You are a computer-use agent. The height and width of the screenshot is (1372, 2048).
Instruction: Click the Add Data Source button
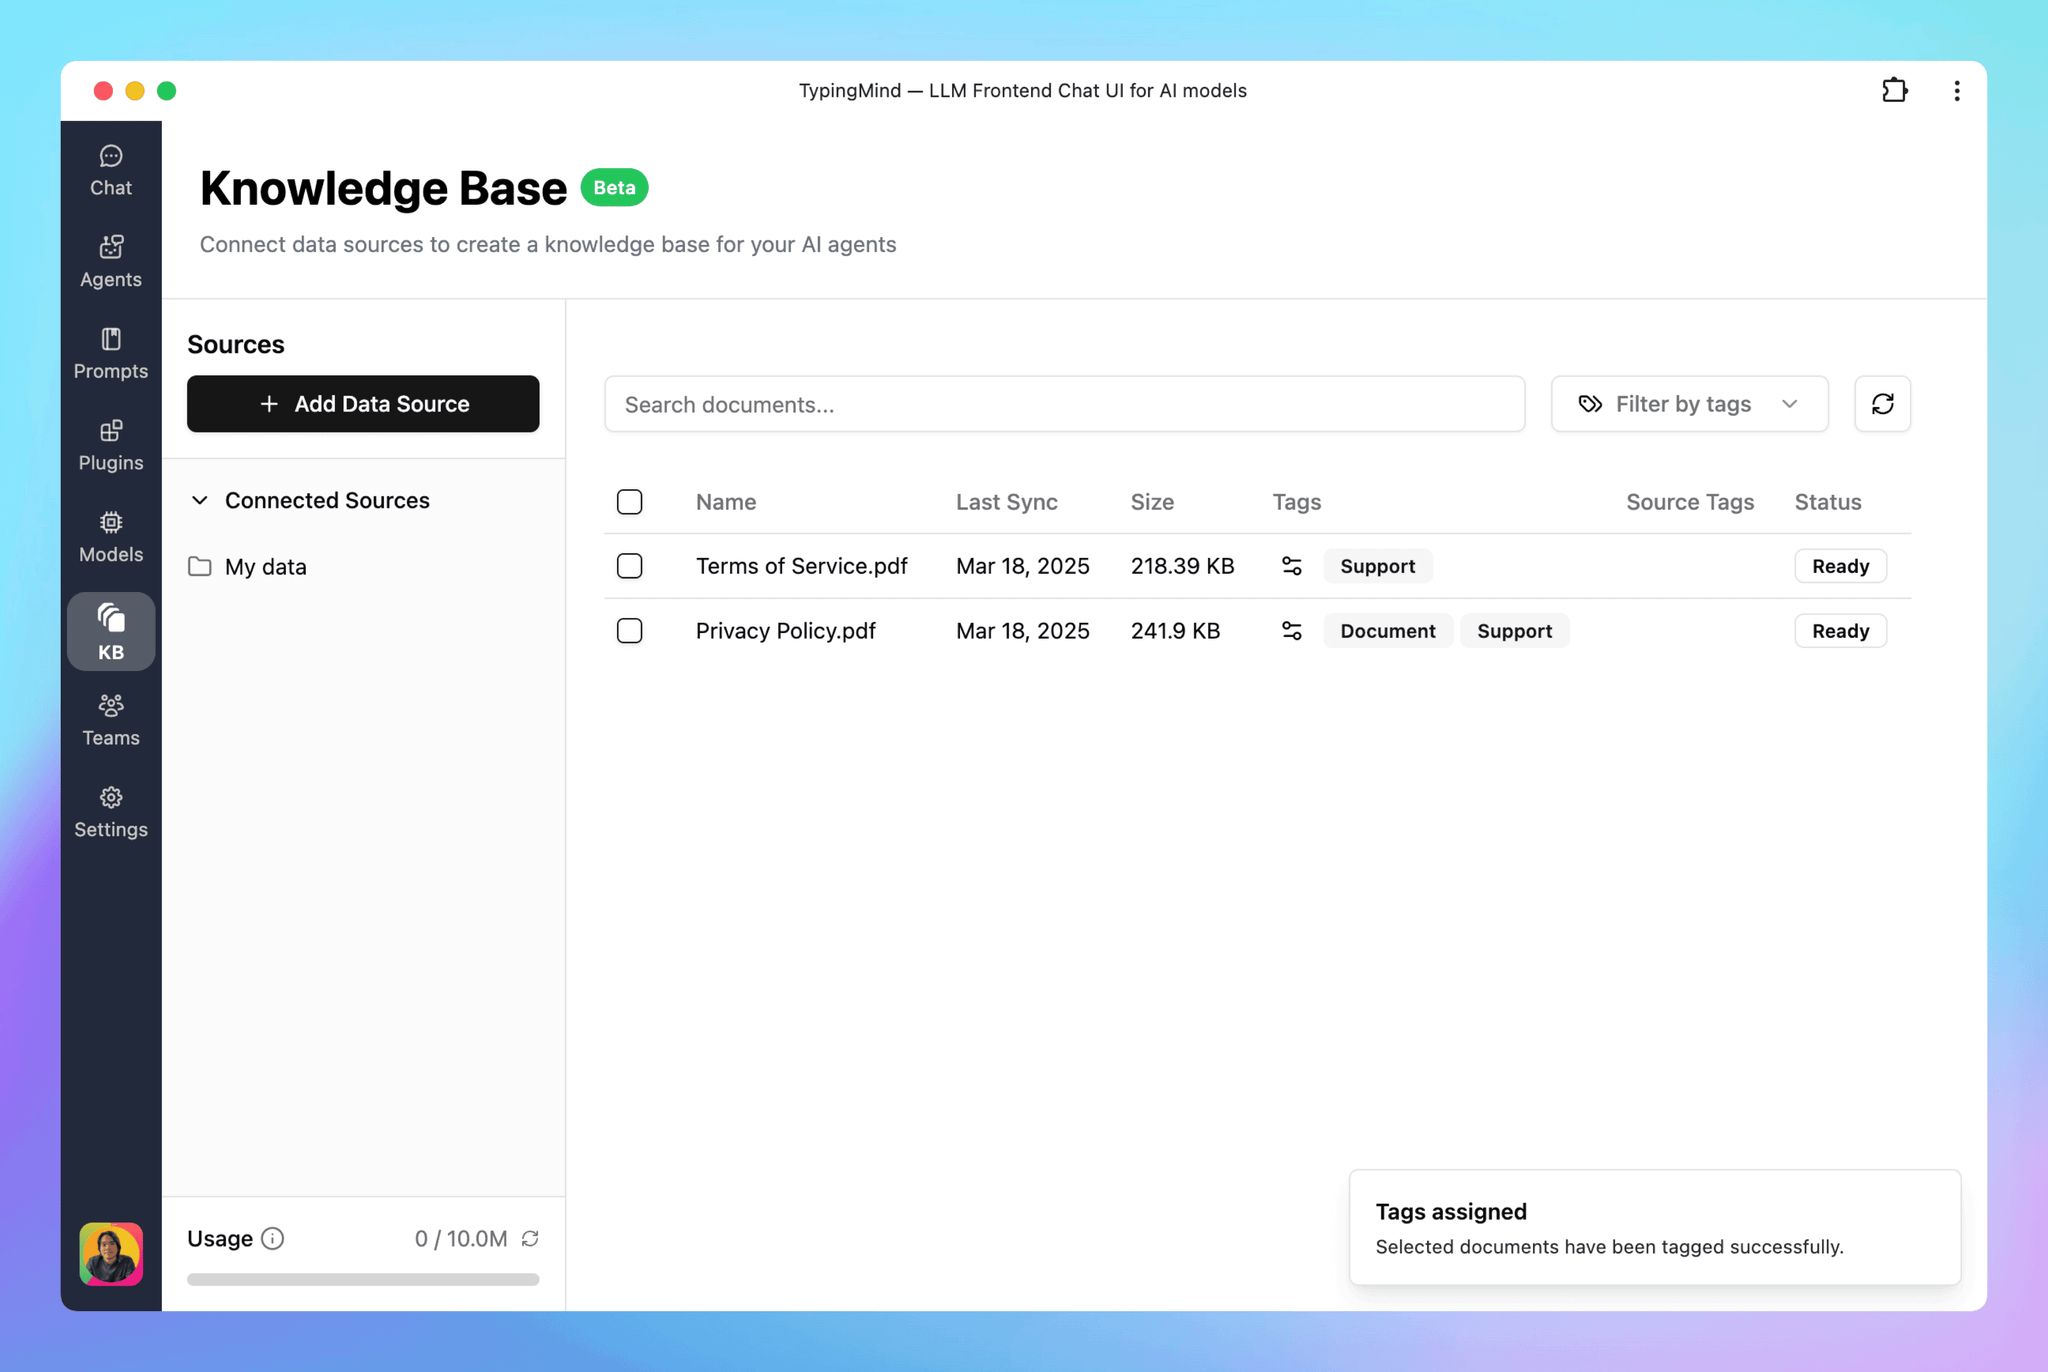point(362,404)
